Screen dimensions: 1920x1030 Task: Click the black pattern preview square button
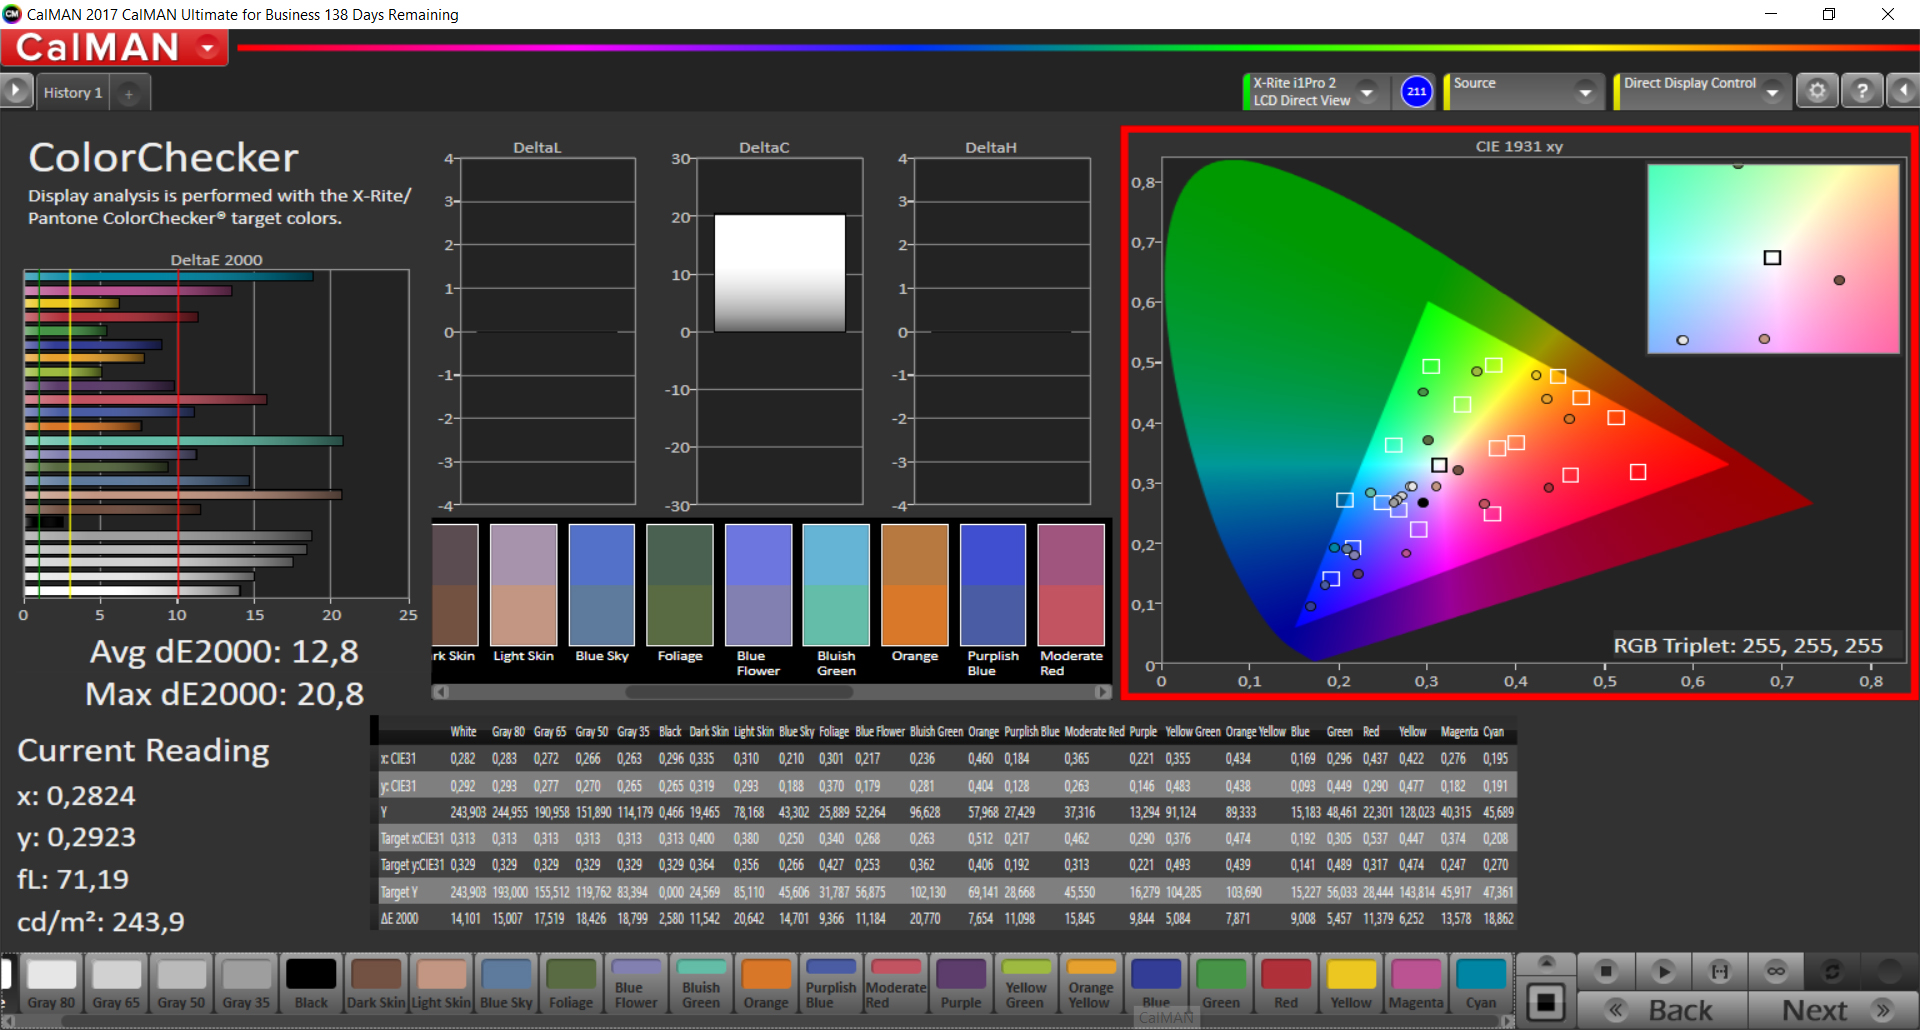1546,1002
